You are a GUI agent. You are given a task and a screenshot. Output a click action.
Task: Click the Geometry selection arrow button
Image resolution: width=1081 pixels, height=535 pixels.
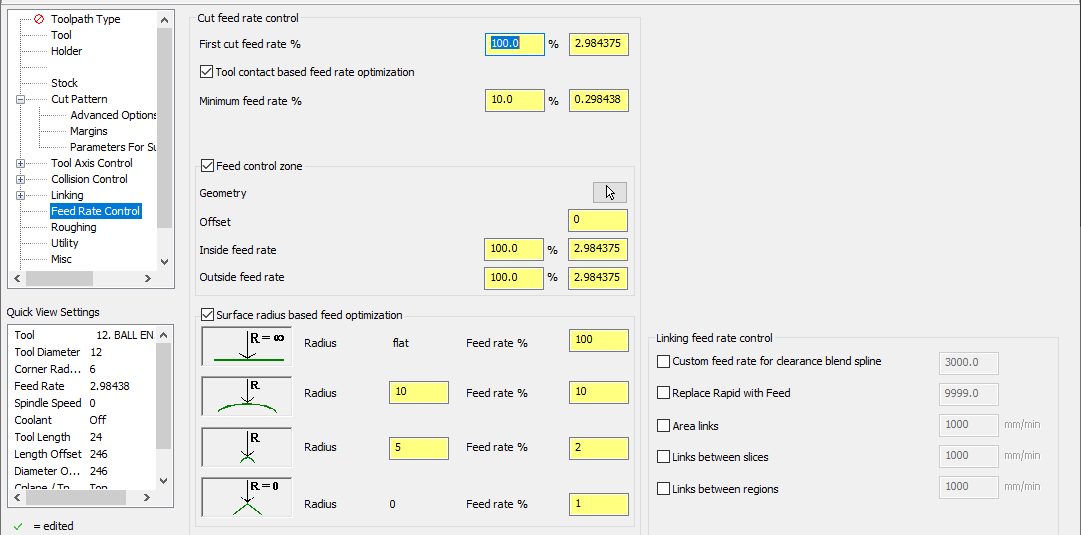pos(610,193)
